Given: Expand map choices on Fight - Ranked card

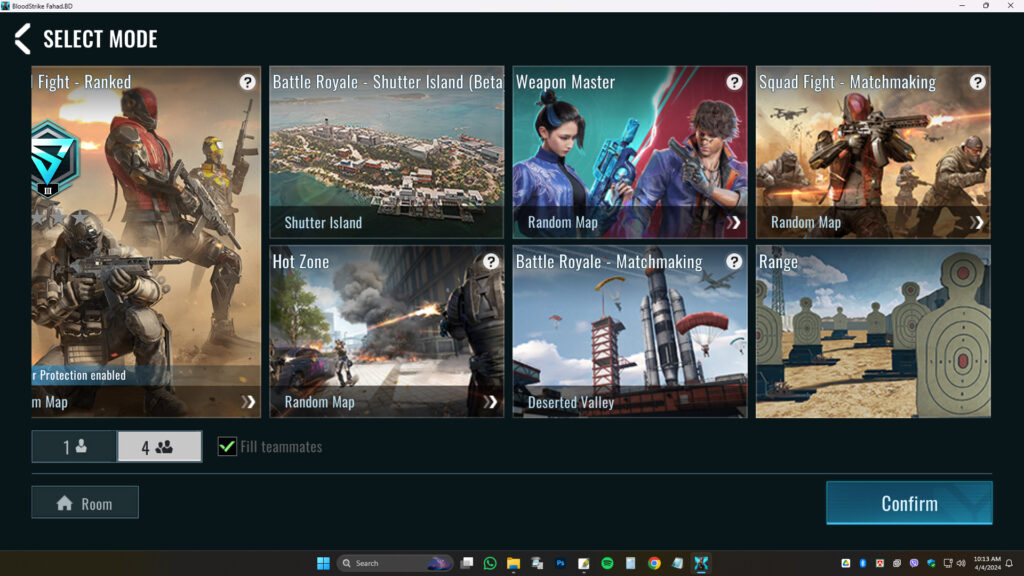Looking at the screenshot, I should click(248, 402).
